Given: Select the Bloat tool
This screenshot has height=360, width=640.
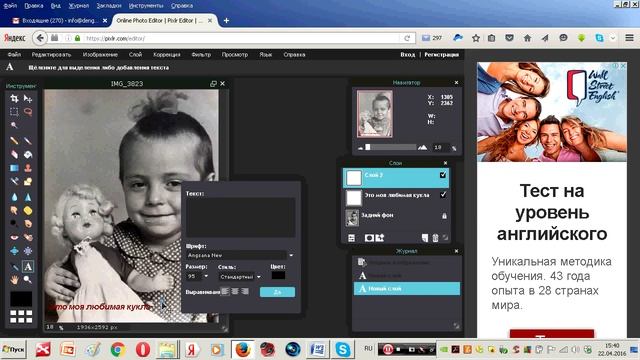Looking at the screenshot, I should pyautogui.click(x=14, y=251).
